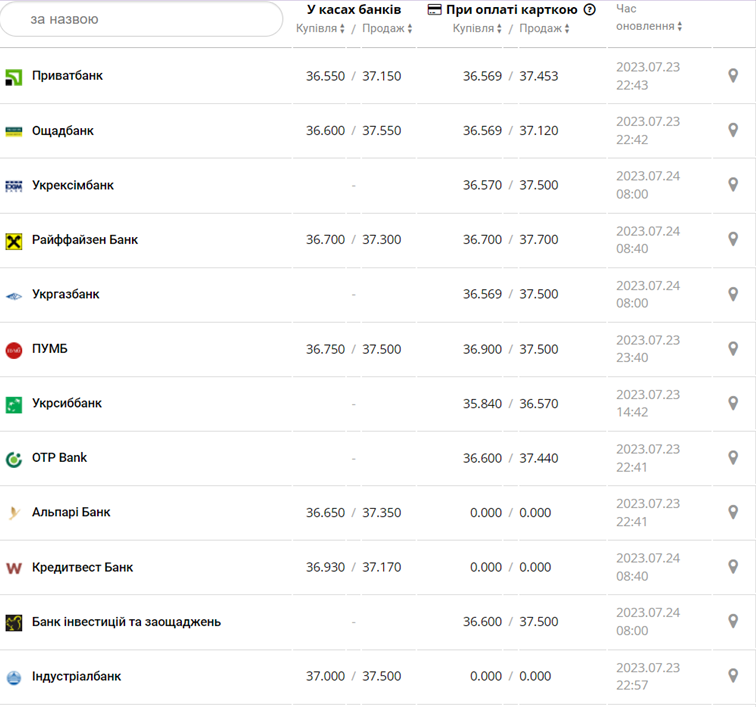The height and width of the screenshot is (707, 756).
Task: Sort by Час оновлення column
Action: [x=650, y=26]
